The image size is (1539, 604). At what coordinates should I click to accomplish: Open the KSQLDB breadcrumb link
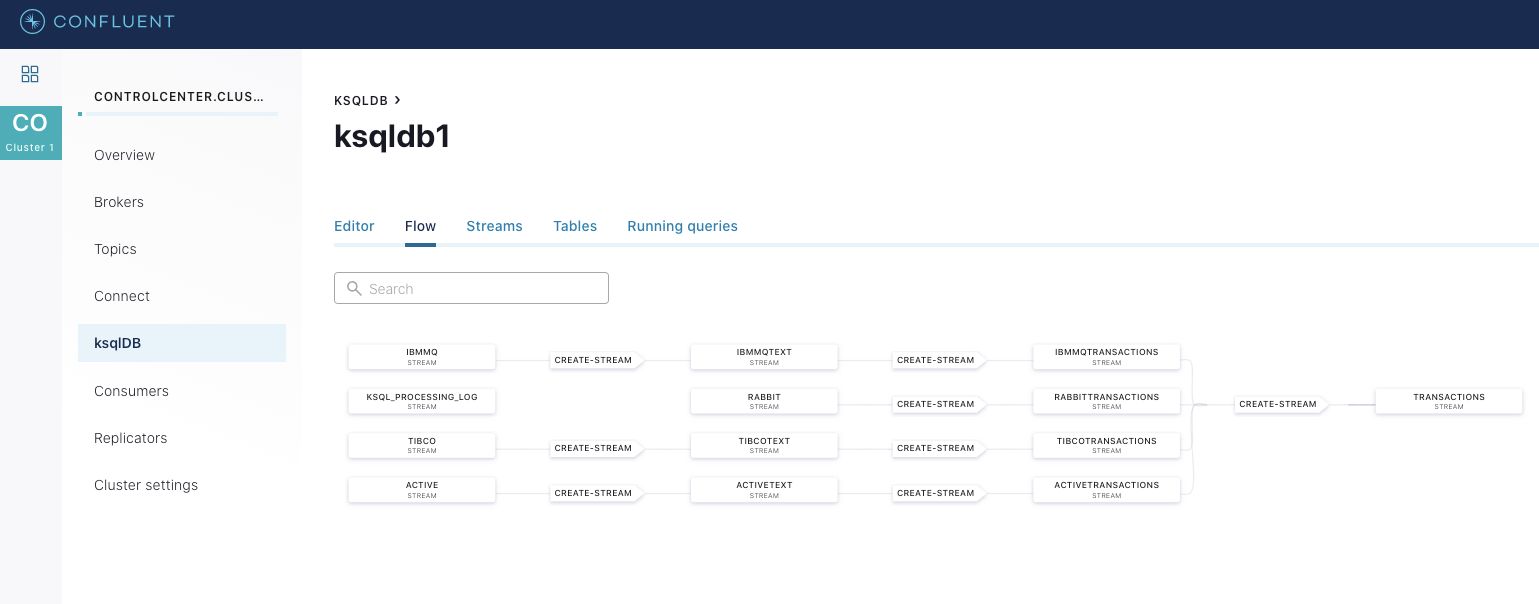point(361,100)
